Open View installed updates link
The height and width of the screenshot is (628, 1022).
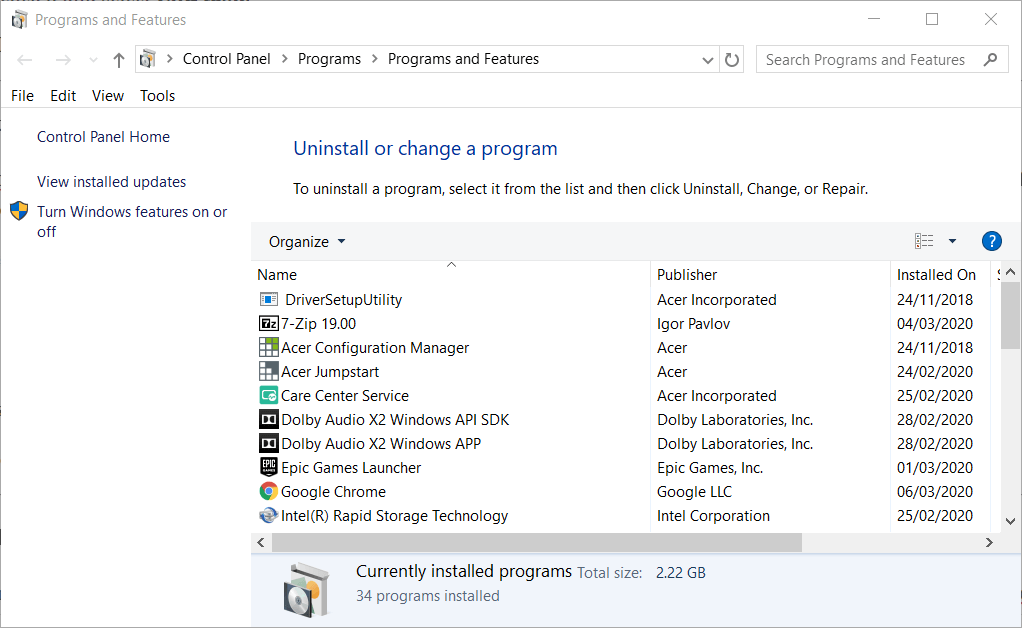pos(111,182)
